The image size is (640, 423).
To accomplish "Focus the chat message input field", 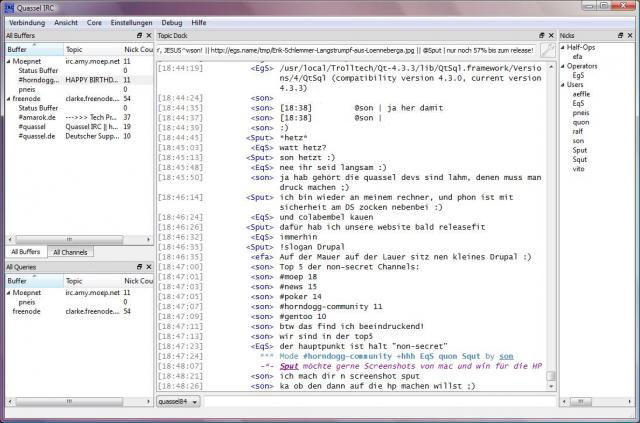I will pos(380,401).
